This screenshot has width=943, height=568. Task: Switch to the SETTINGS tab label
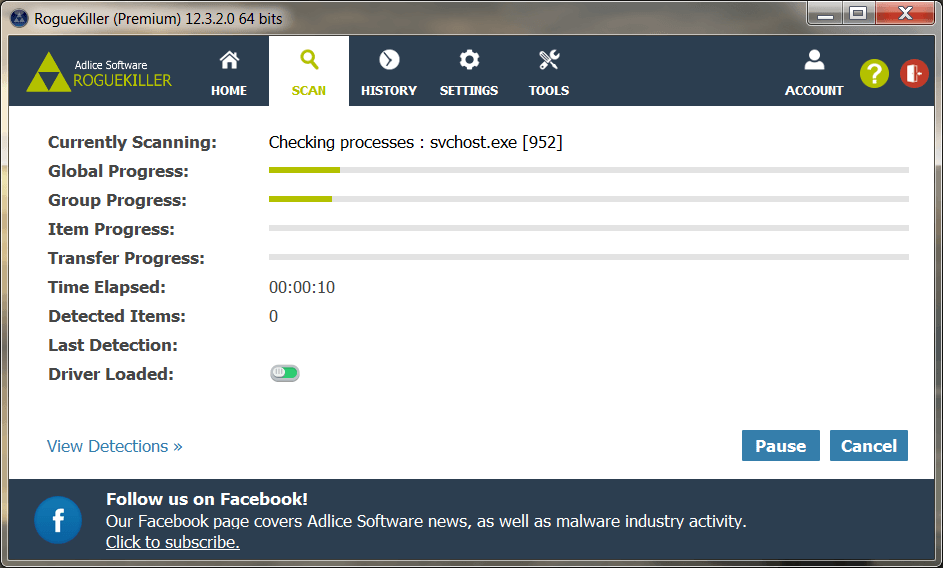point(469,91)
